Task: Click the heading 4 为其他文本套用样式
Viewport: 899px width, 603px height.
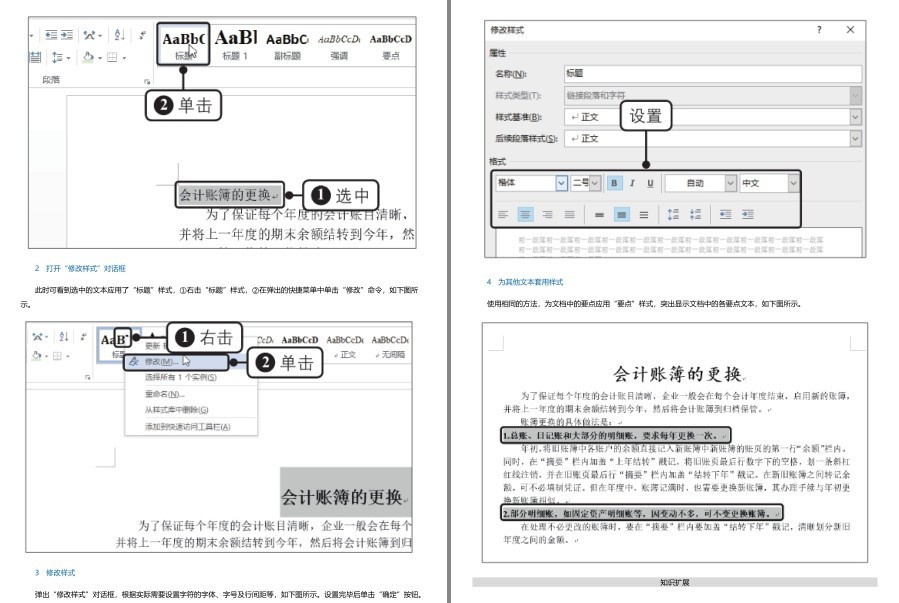Action: click(x=525, y=282)
